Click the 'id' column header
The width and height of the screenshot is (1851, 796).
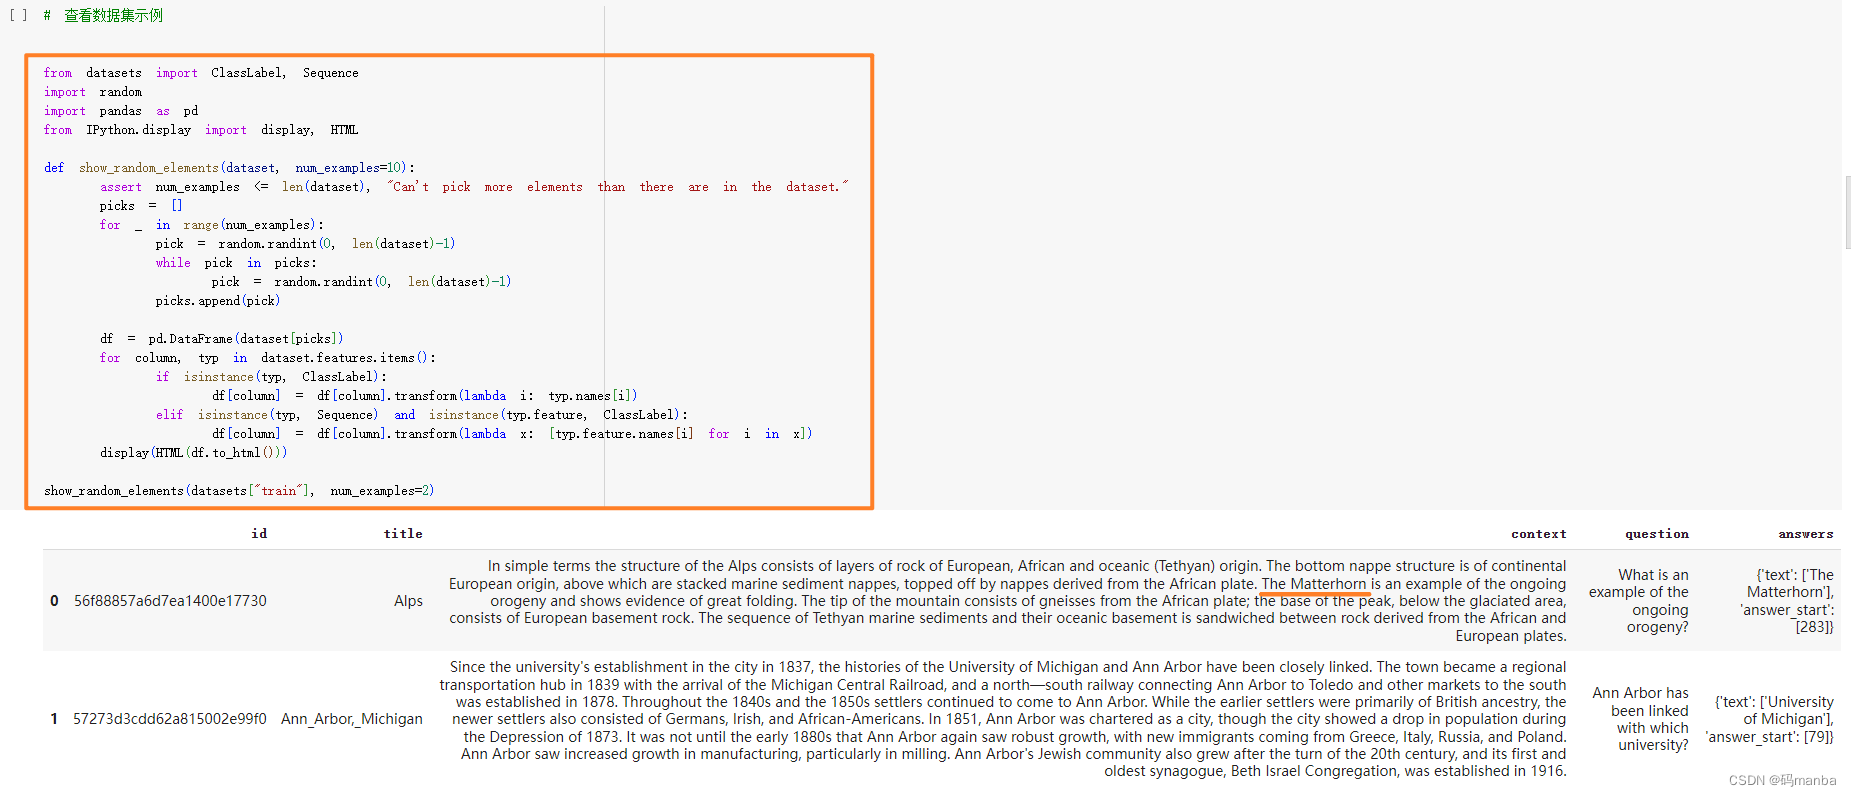[259, 534]
